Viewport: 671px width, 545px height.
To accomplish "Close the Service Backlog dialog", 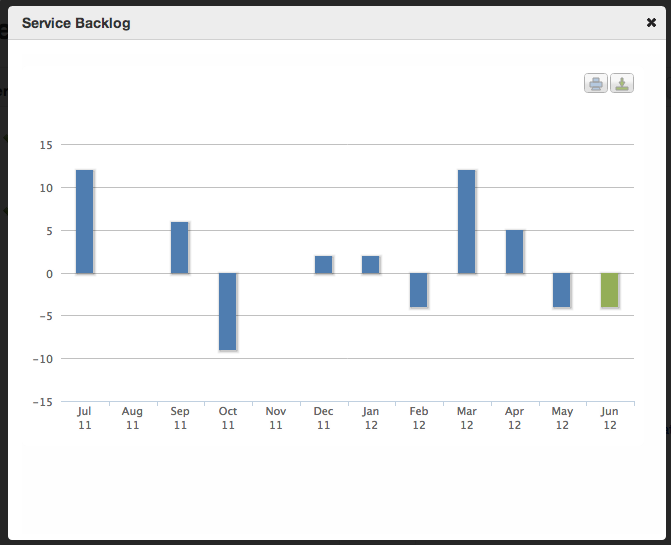I will [x=652, y=21].
